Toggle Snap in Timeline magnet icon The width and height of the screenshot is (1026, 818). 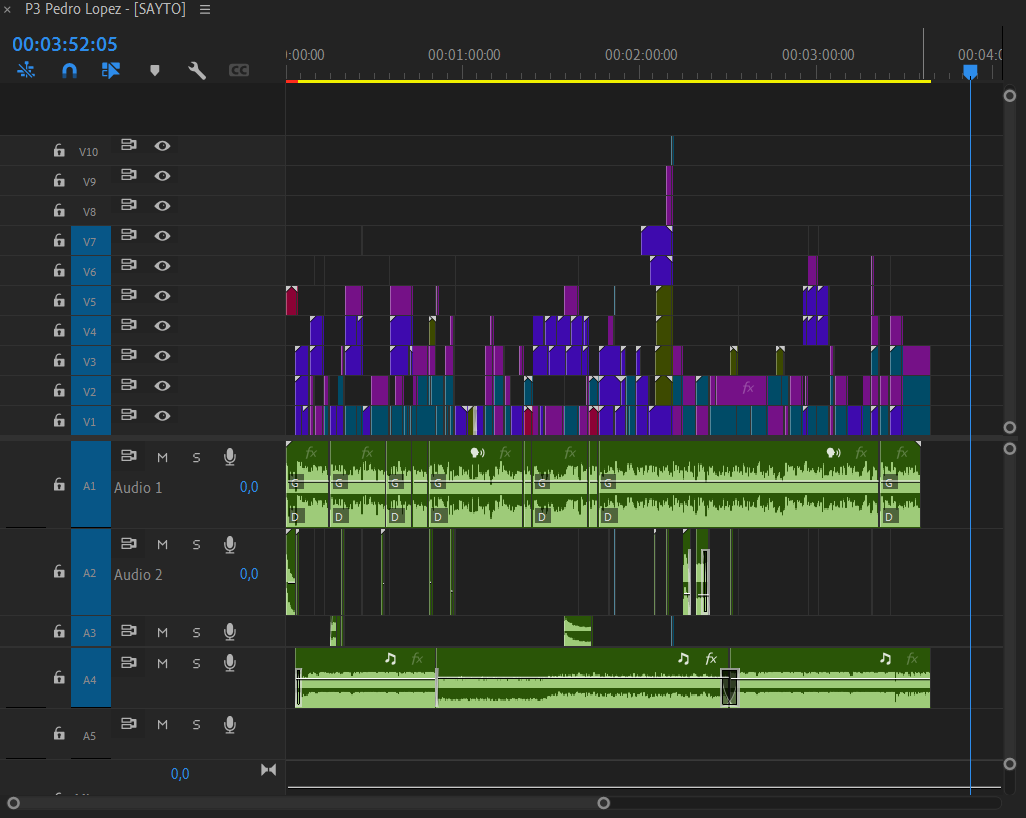pos(69,70)
